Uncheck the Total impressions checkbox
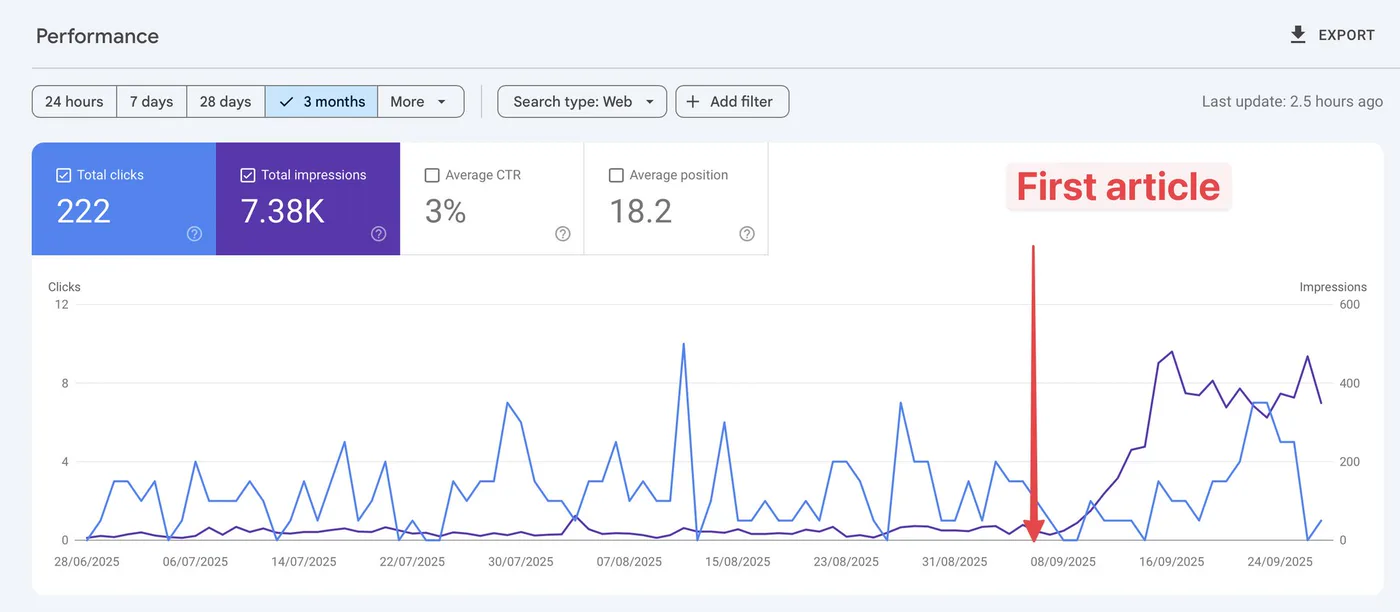Image resolution: width=1400 pixels, height=612 pixels. (248, 175)
